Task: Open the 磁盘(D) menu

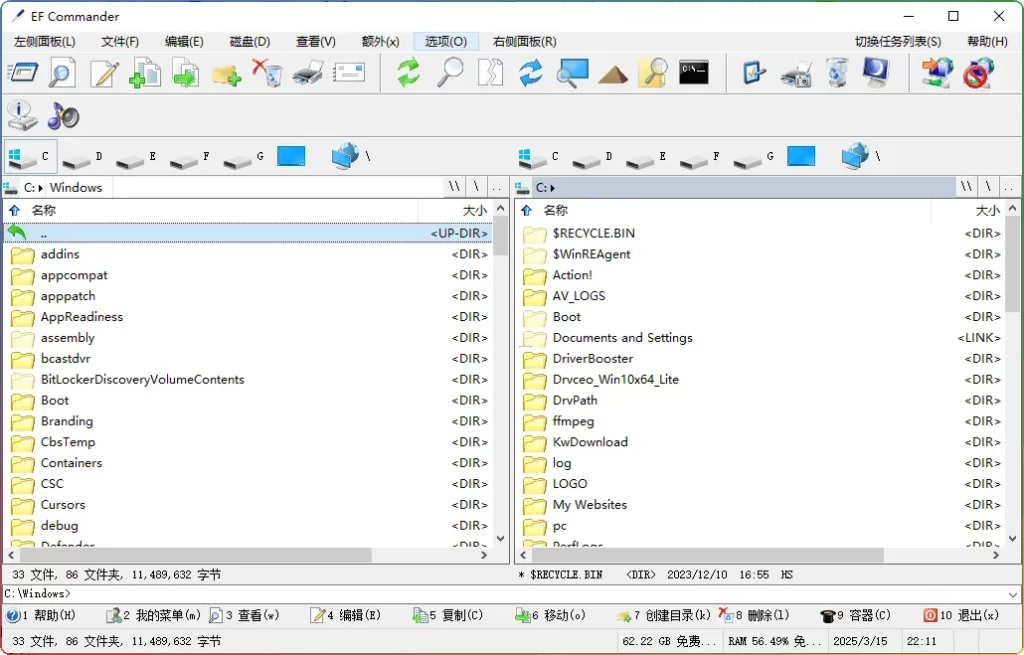Action: [249, 41]
